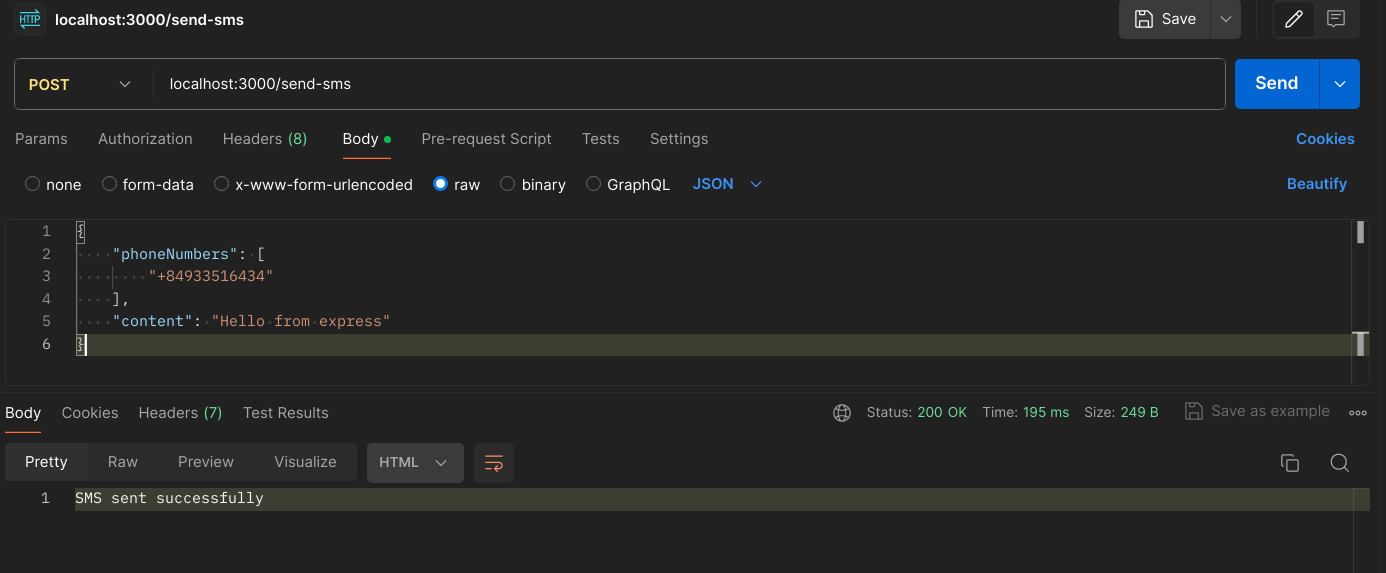Select the none body type

click(x=33, y=184)
